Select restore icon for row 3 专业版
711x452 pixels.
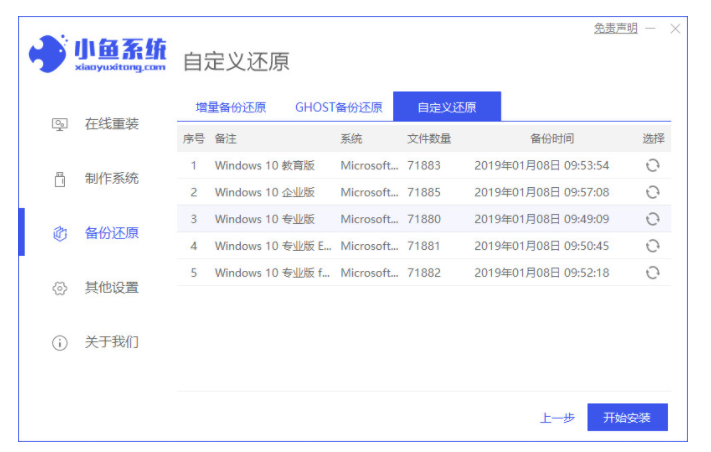click(x=652, y=219)
